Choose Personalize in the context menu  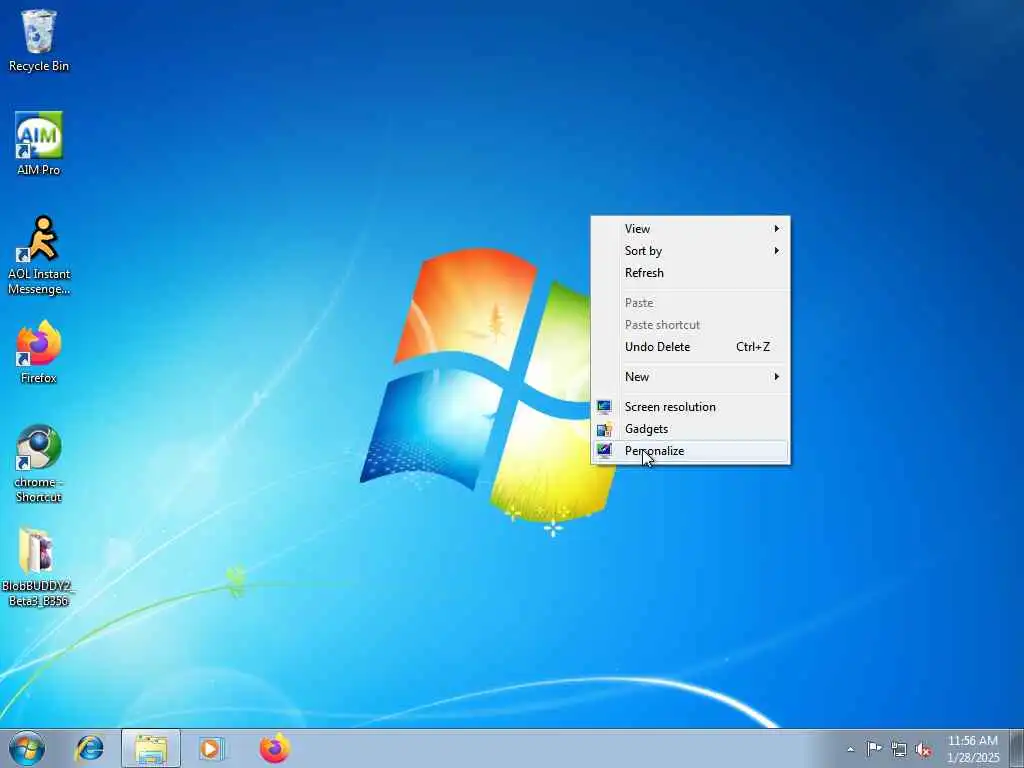[690, 451]
